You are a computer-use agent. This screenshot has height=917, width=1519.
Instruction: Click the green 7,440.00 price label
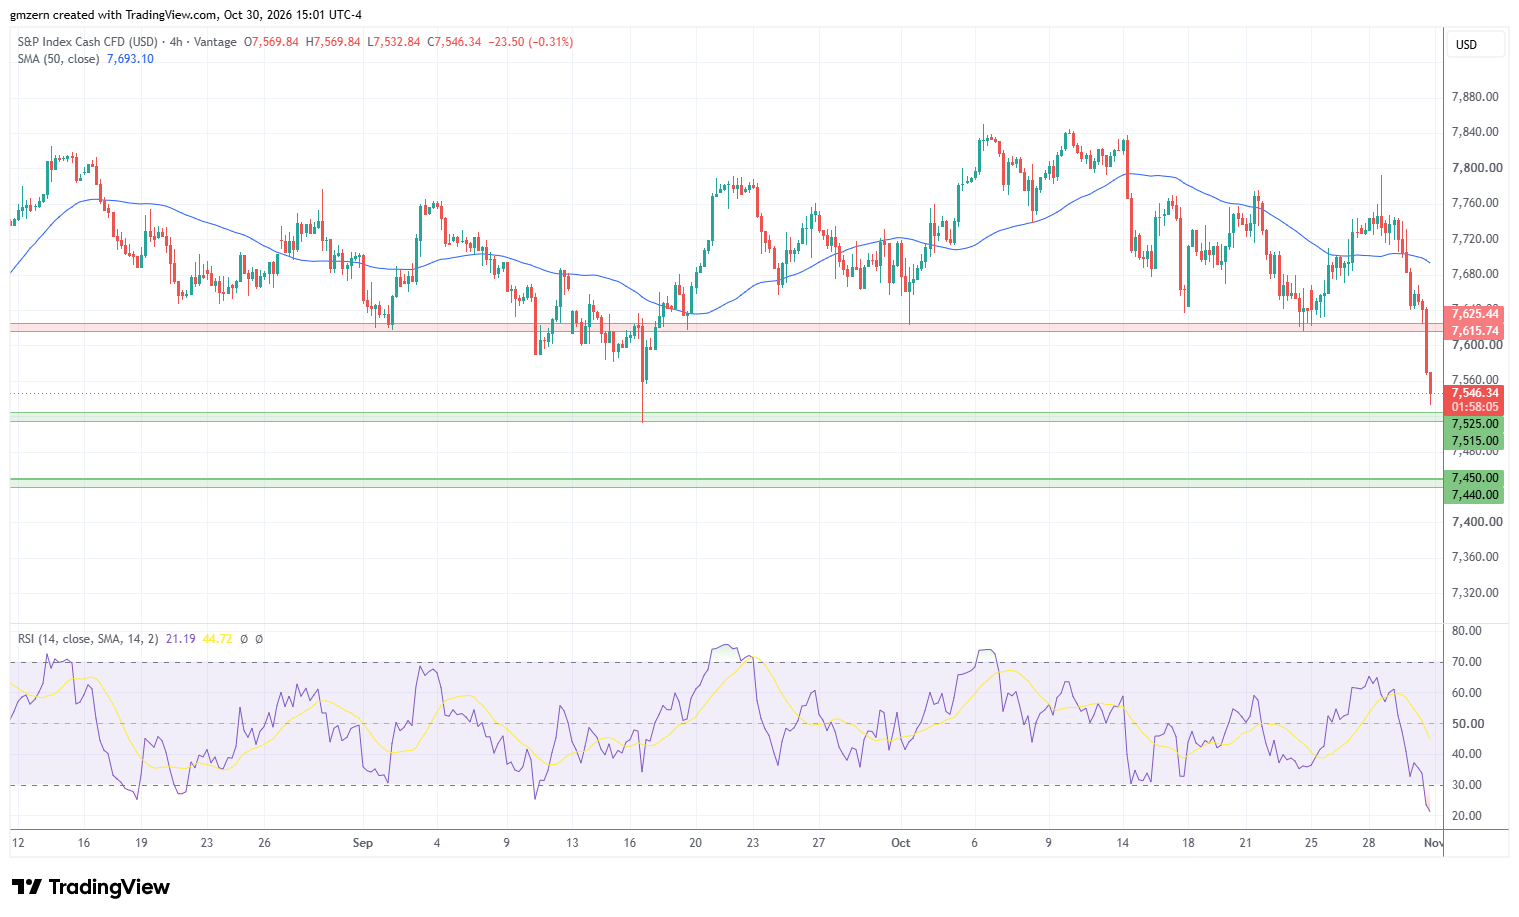(x=1475, y=495)
